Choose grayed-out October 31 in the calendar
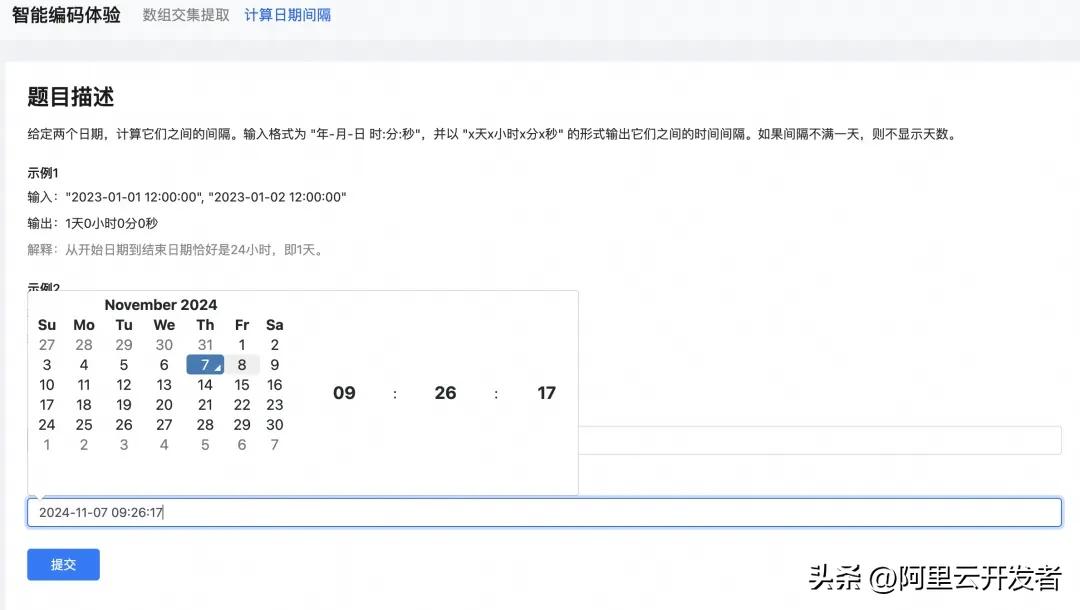The image size is (1080, 610). [x=205, y=345]
